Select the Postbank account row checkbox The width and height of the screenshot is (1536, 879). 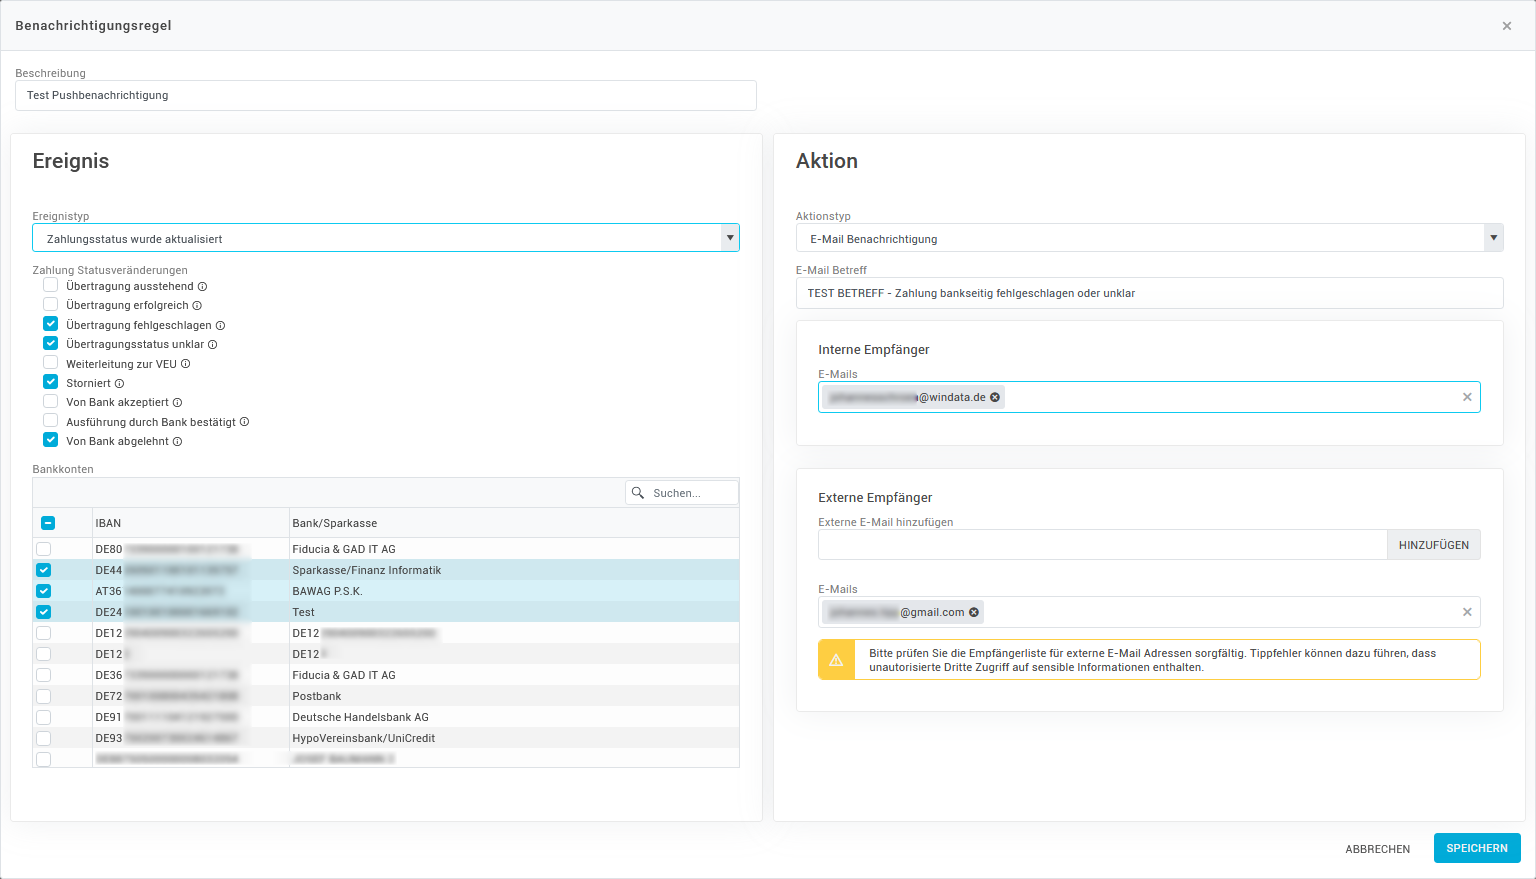[44, 696]
